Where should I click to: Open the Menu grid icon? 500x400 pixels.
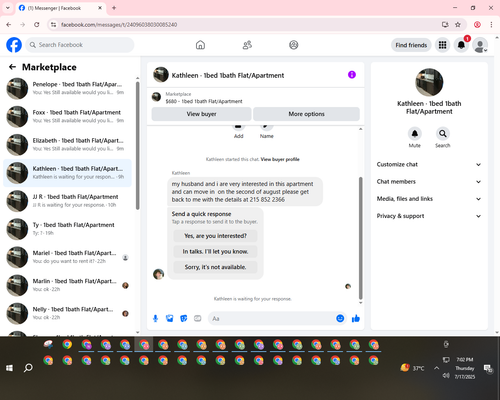click(442, 45)
